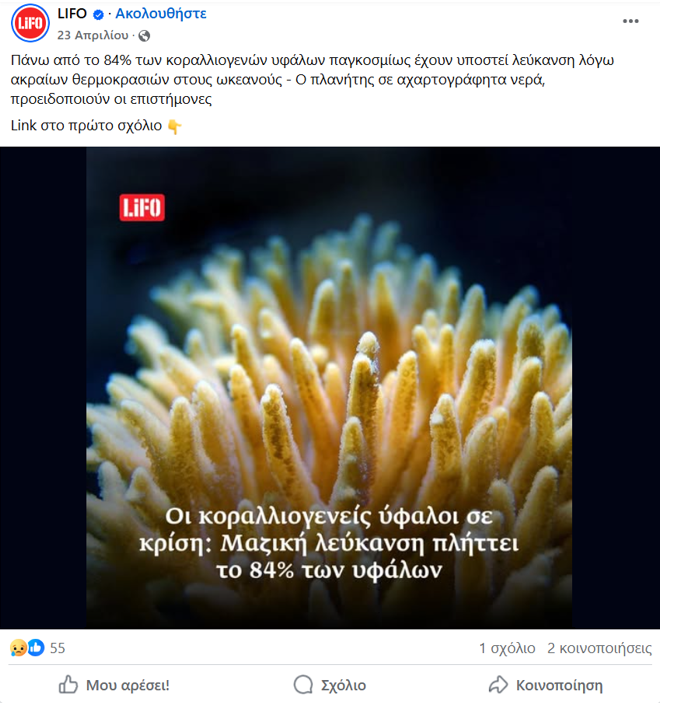Show who reacted via the 55 count
674x708 pixels.
(57, 648)
